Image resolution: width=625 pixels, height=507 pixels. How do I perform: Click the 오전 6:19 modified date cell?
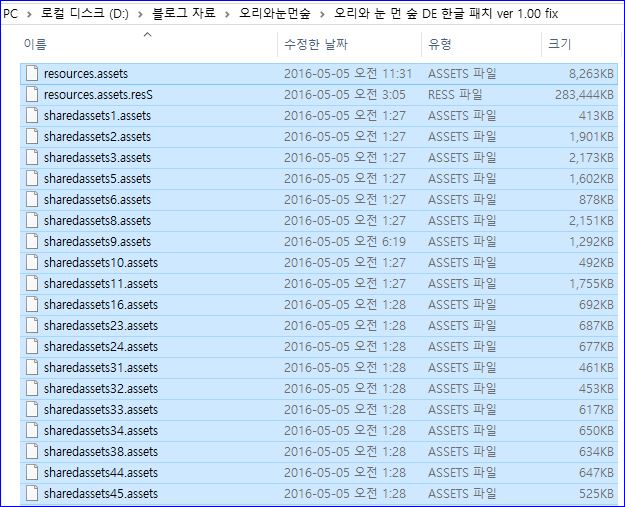[345, 242]
